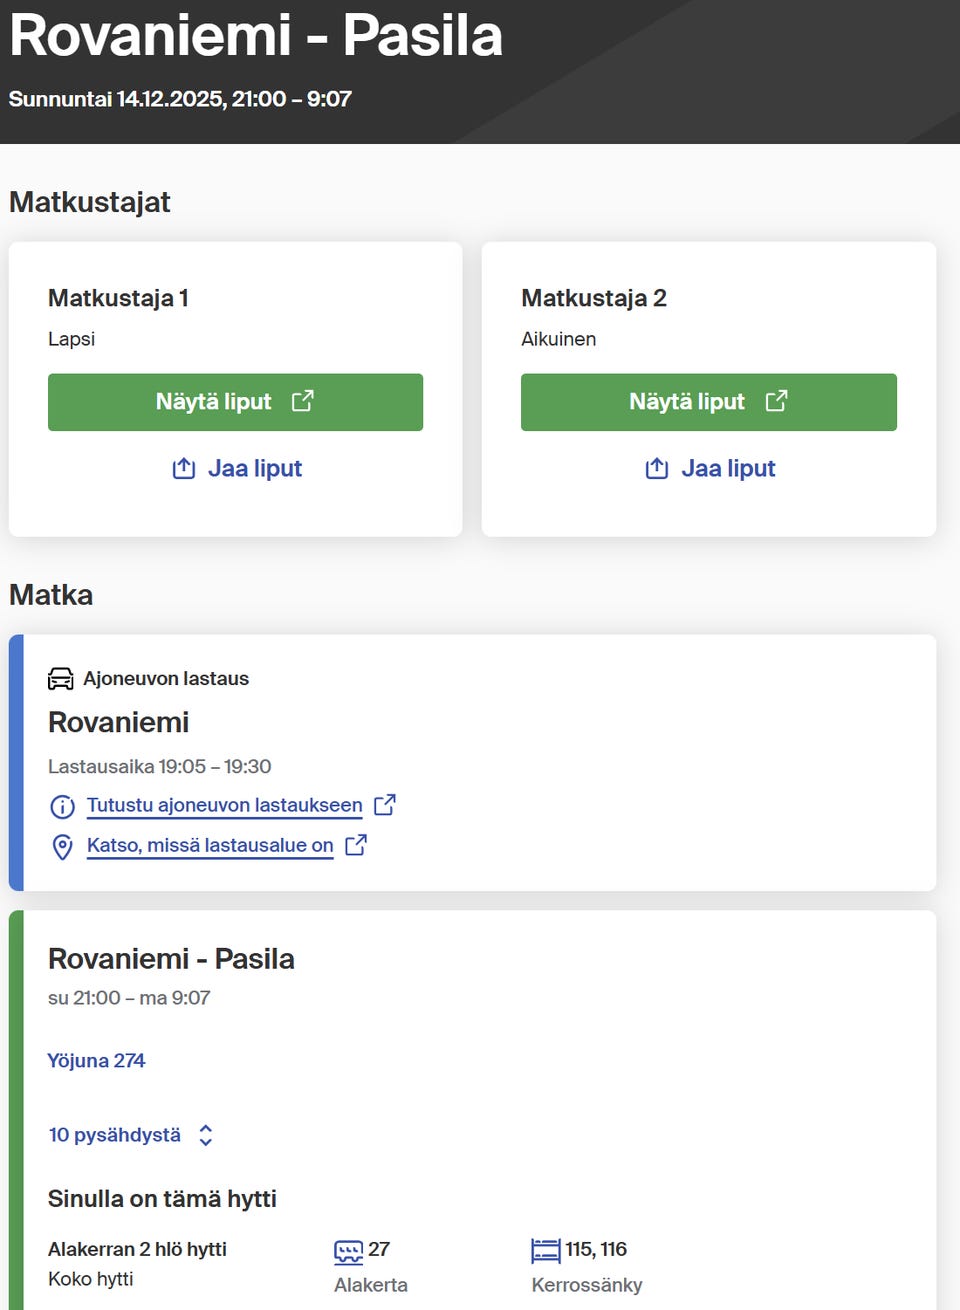Click external icon beside Katso, missä lastausalue
This screenshot has height=1310, width=960.
[356, 845]
